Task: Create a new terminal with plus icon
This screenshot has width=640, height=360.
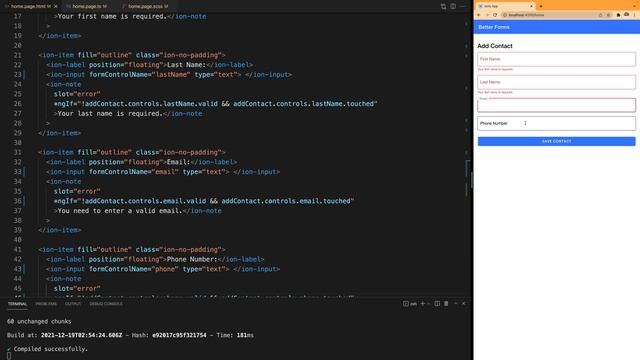Action: [x=423, y=304]
